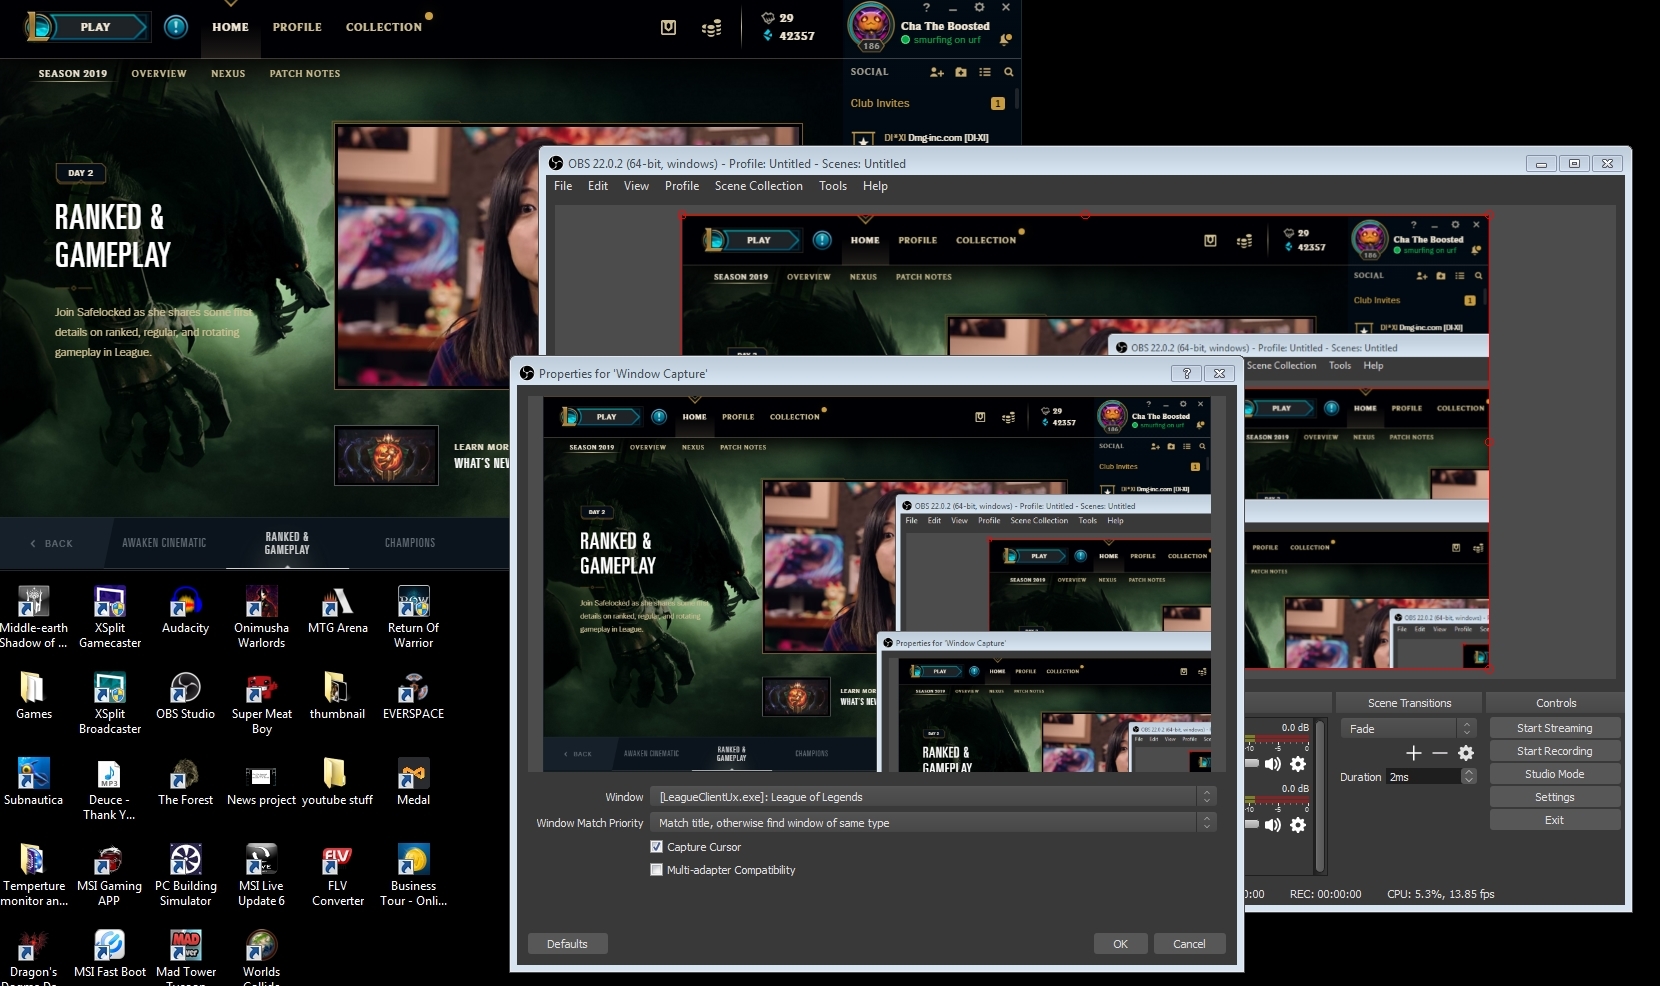Image resolution: width=1660 pixels, height=986 pixels.
Task: Click the League client help question mark
Action: point(927,7)
